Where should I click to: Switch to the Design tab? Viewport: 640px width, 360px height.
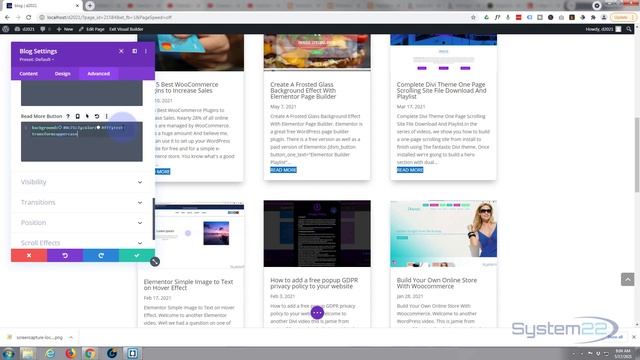[62, 74]
